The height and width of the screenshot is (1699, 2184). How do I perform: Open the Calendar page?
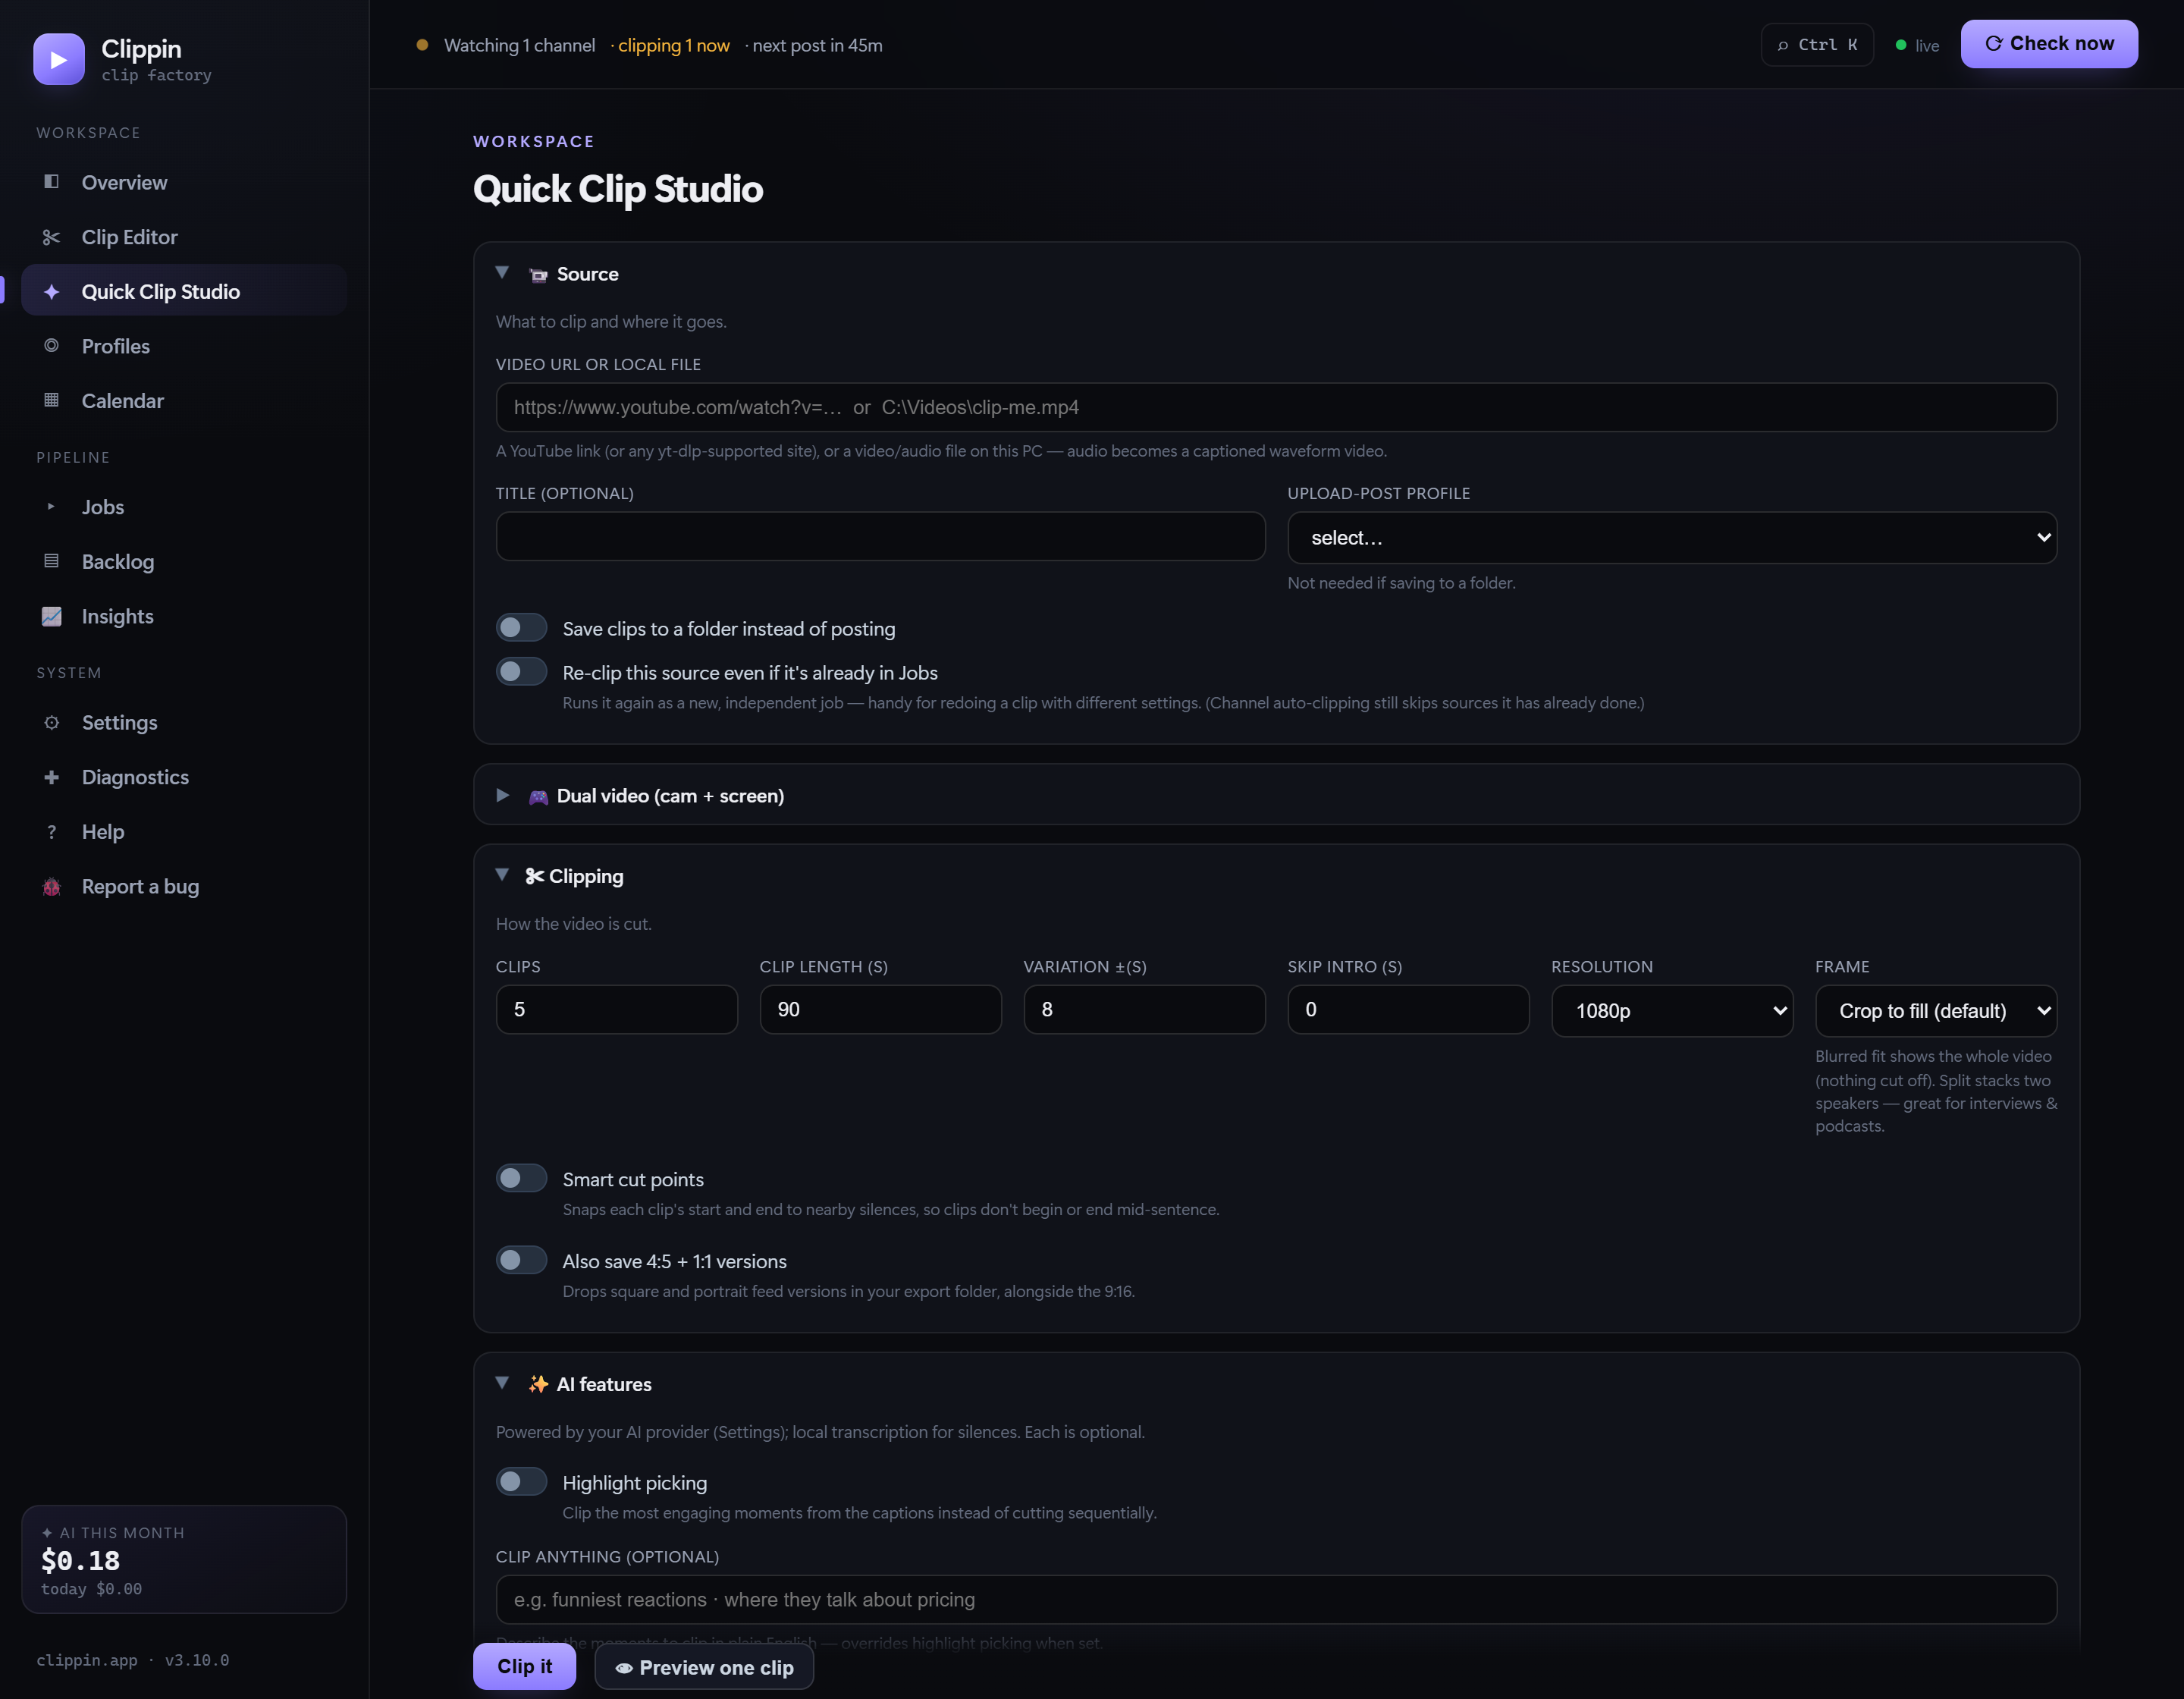click(x=184, y=401)
